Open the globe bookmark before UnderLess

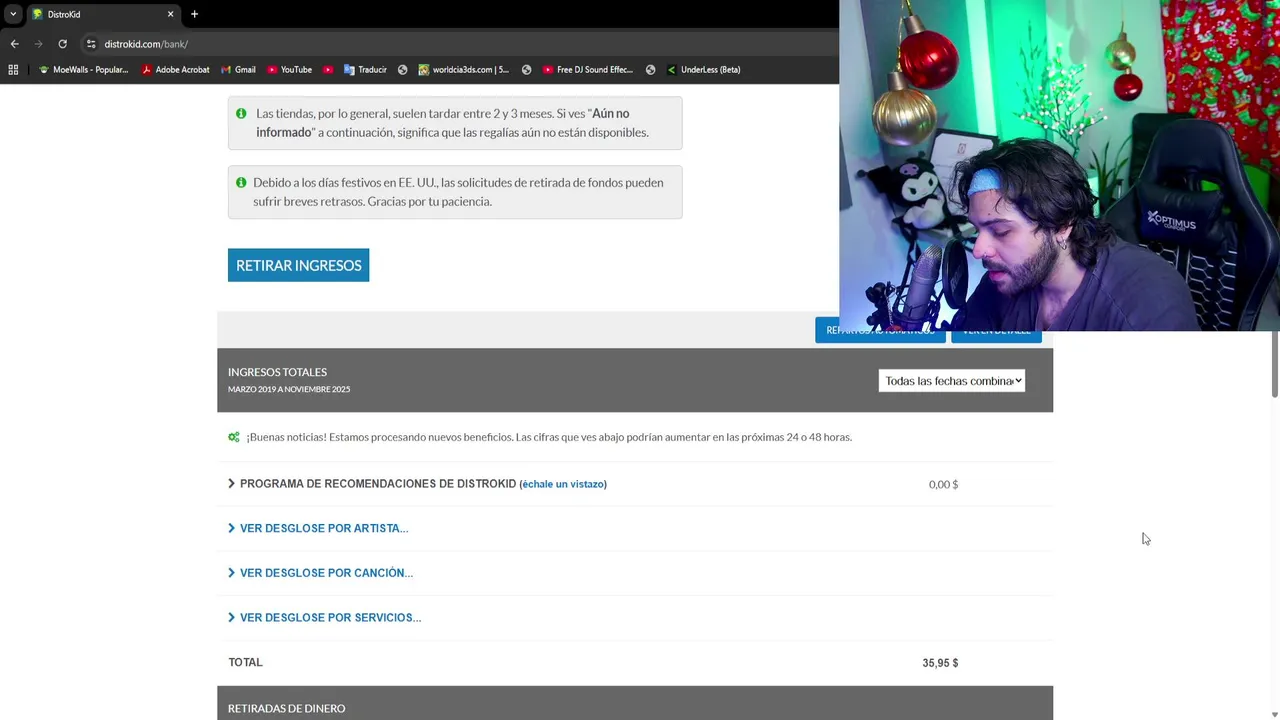(650, 70)
